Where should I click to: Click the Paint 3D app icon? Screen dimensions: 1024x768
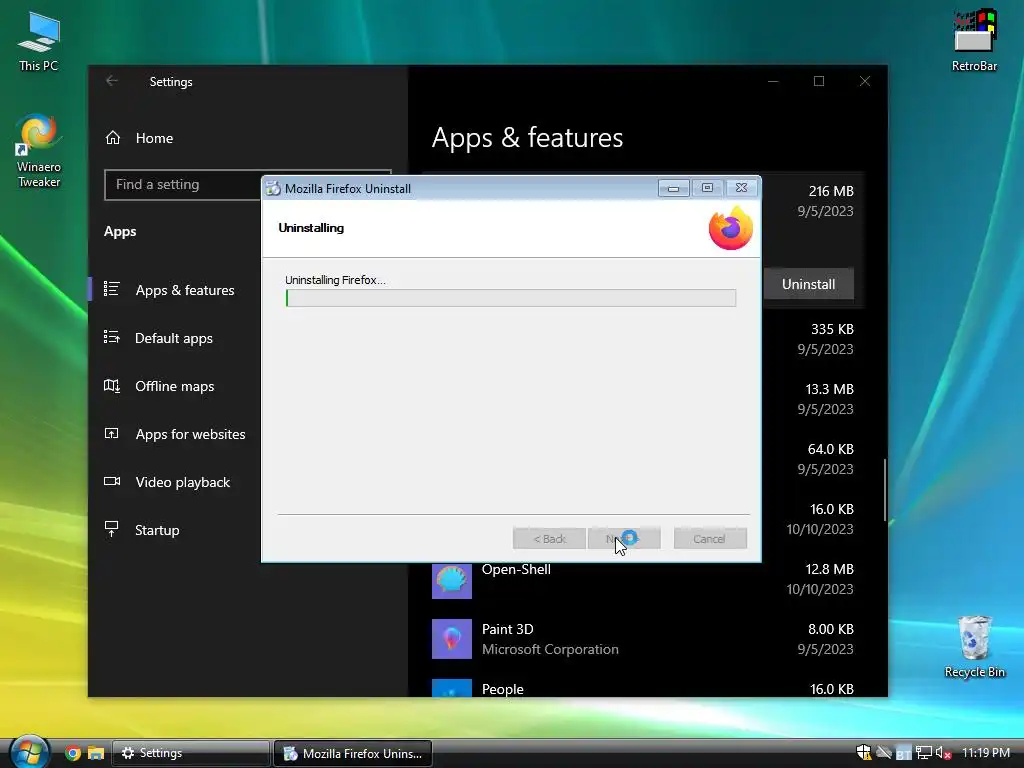tap(452, 639)
